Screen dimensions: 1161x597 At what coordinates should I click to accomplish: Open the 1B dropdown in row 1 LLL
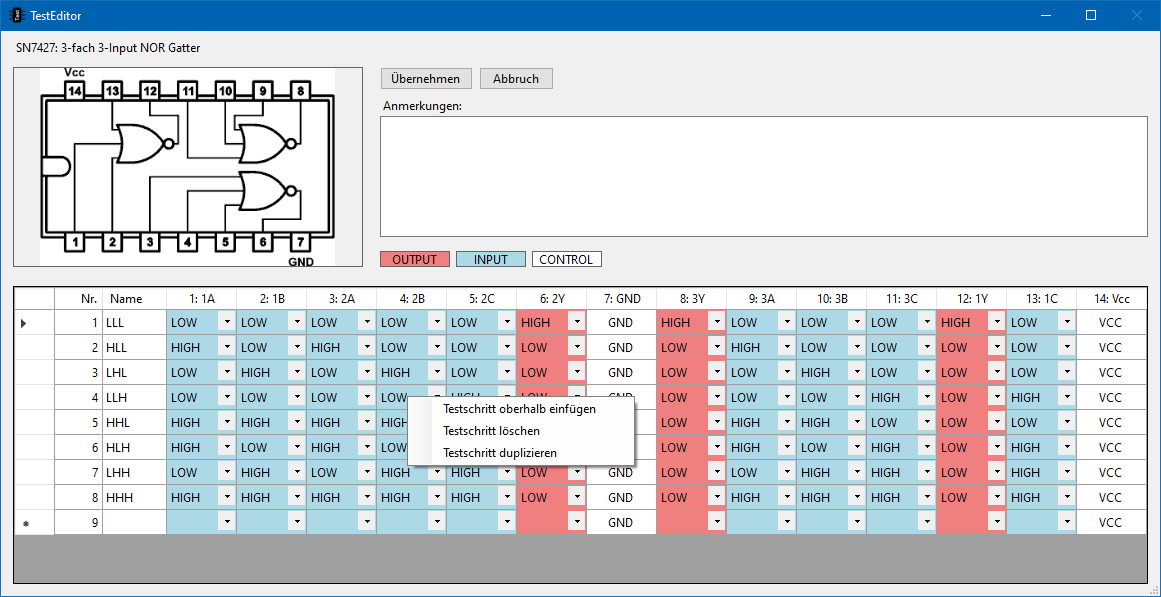coord(296,323)
